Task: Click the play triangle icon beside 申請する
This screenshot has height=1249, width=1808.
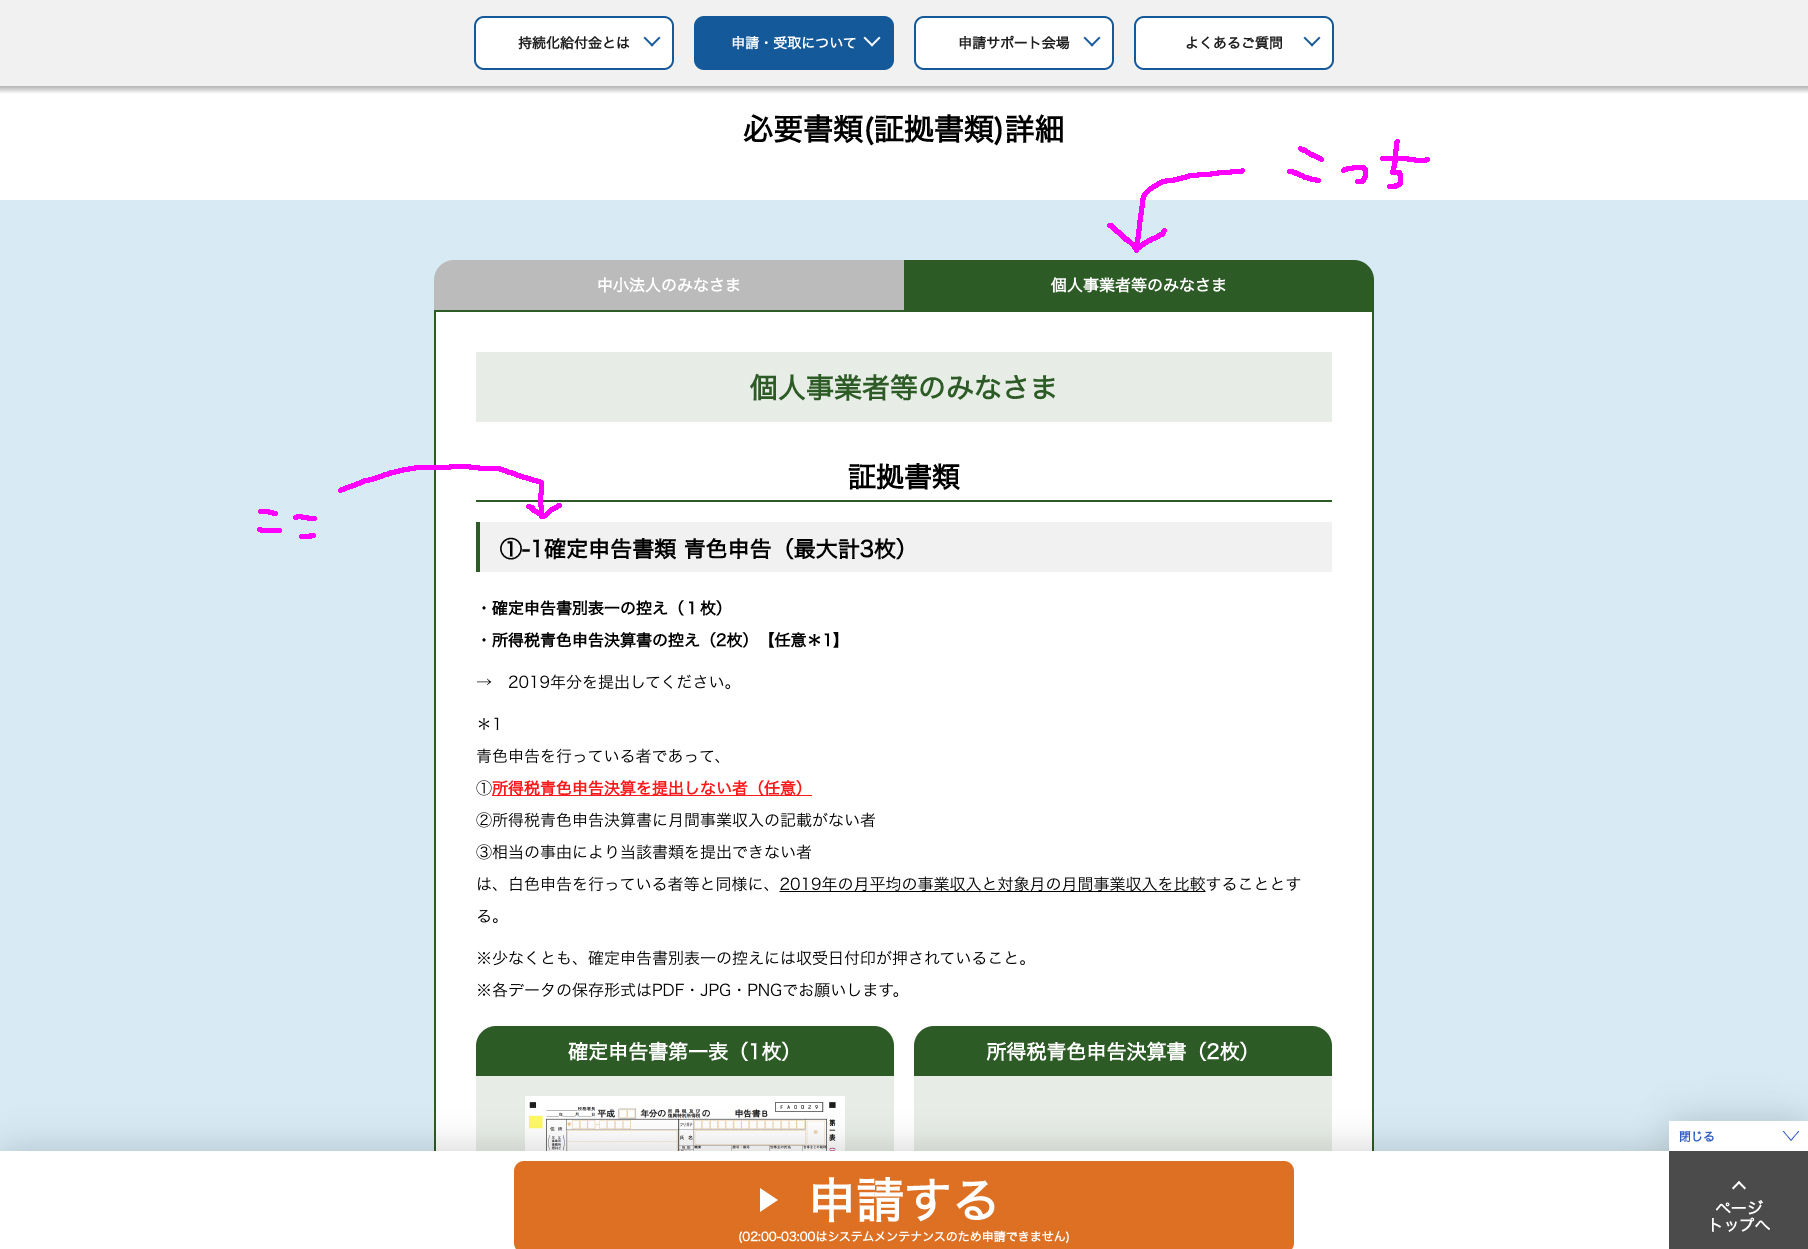Action: pyautogui.click(x=768, y=1199)
